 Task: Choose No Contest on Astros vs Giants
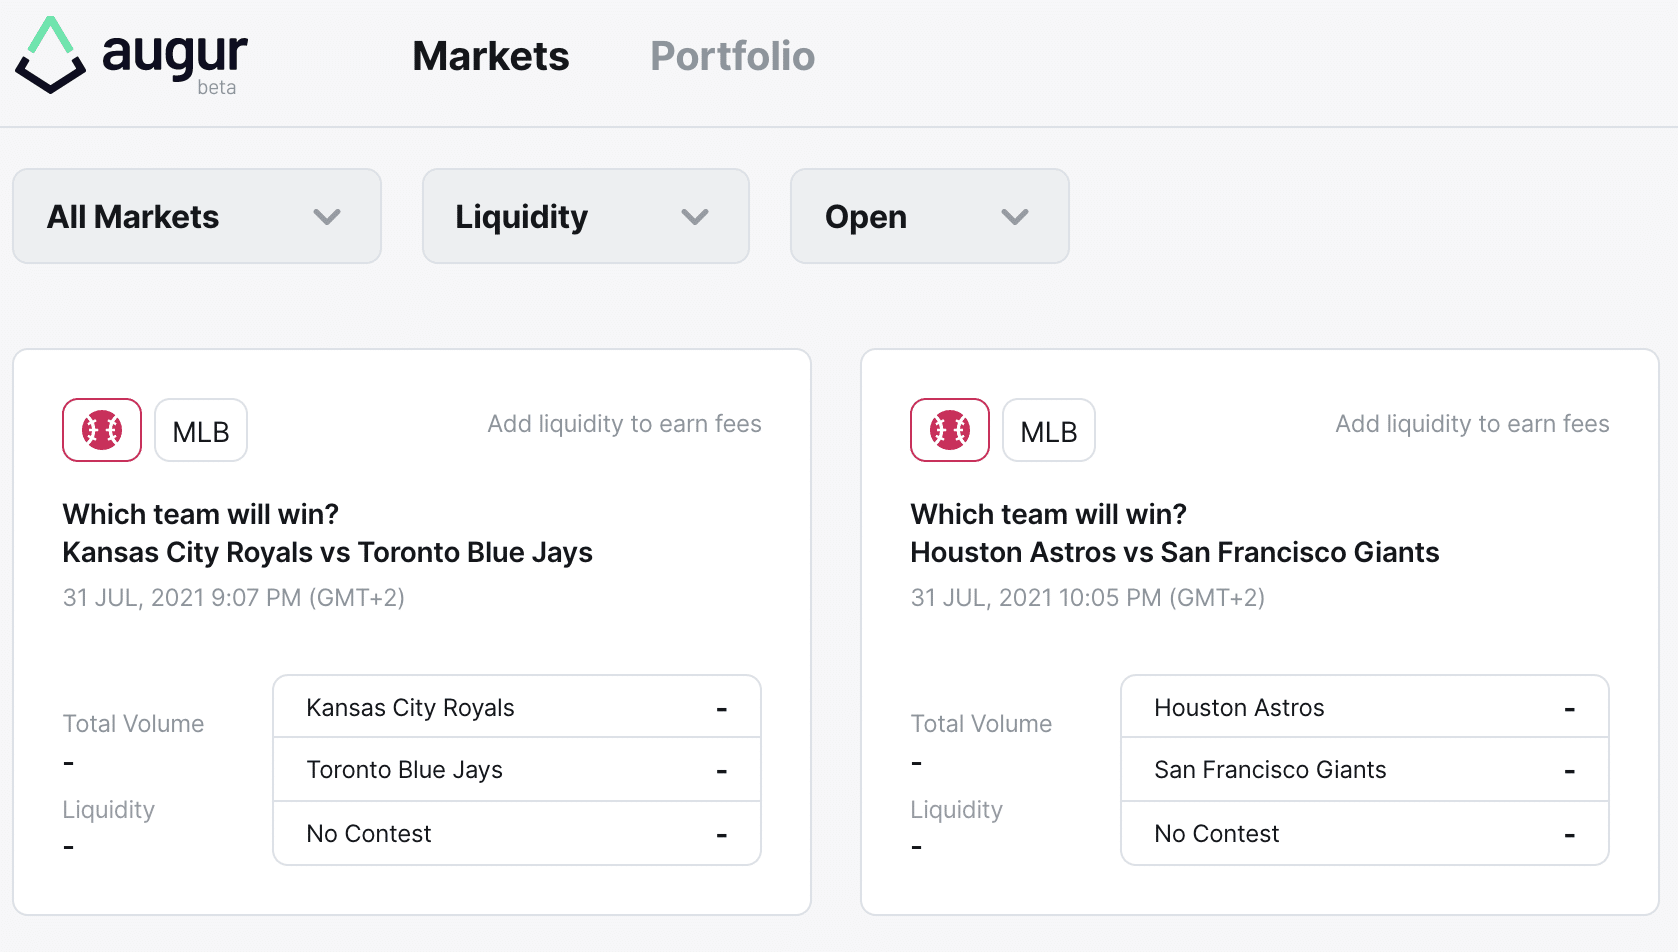point(1365,833)
